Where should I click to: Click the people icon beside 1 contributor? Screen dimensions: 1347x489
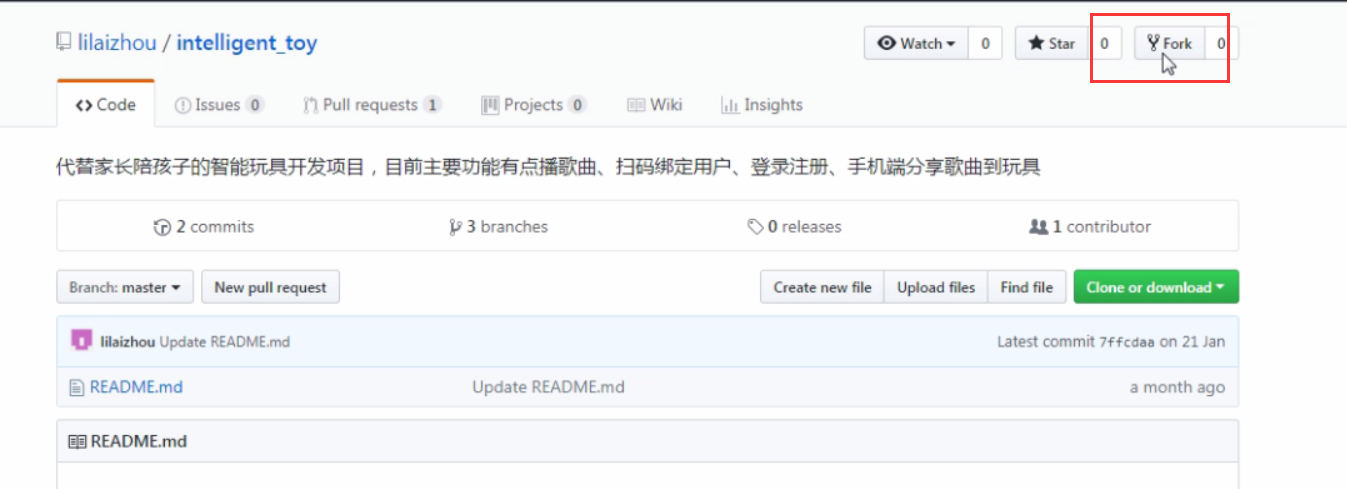(x=1038, y=227)
